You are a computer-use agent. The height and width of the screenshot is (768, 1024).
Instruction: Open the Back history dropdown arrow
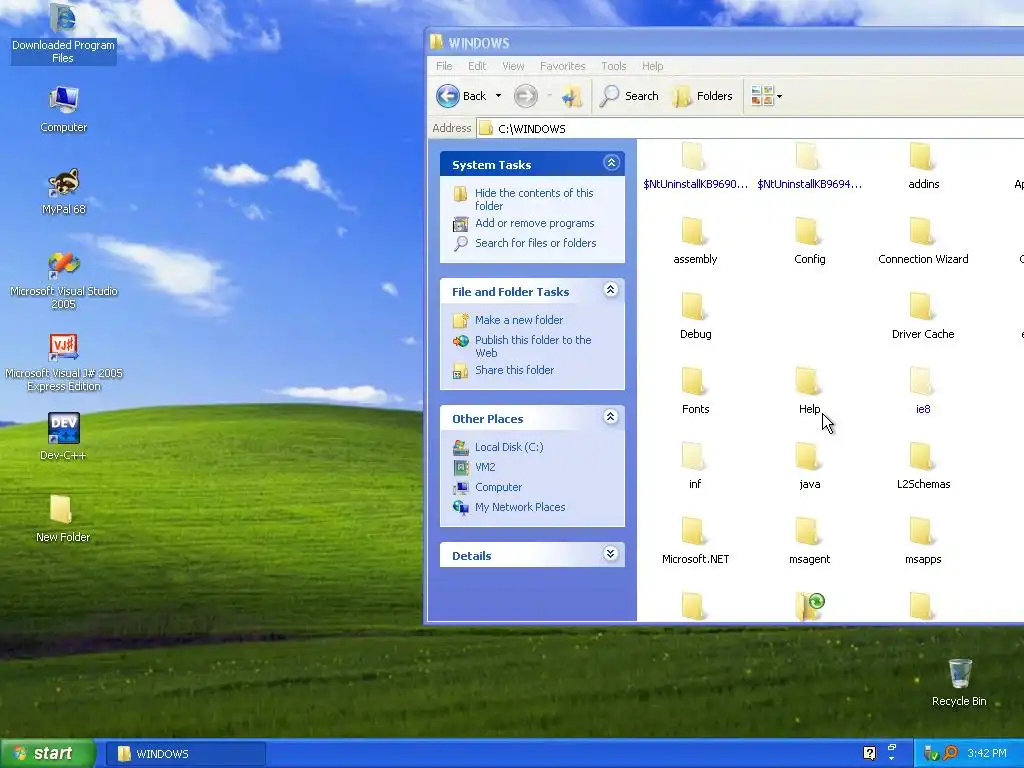pos(498,96)
